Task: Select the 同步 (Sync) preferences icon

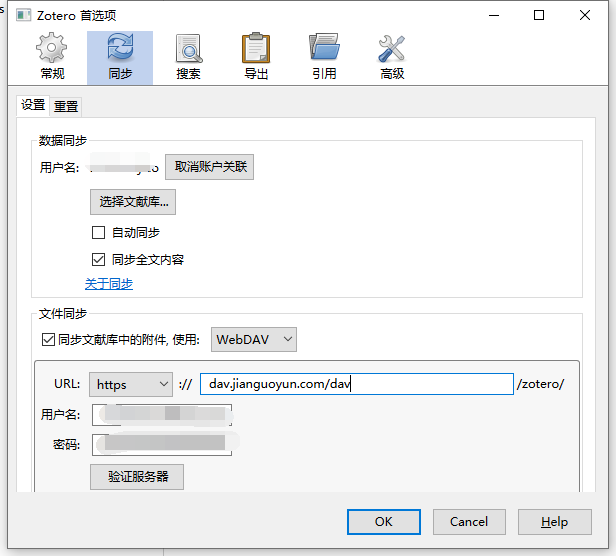Action: tap(120, 57)
